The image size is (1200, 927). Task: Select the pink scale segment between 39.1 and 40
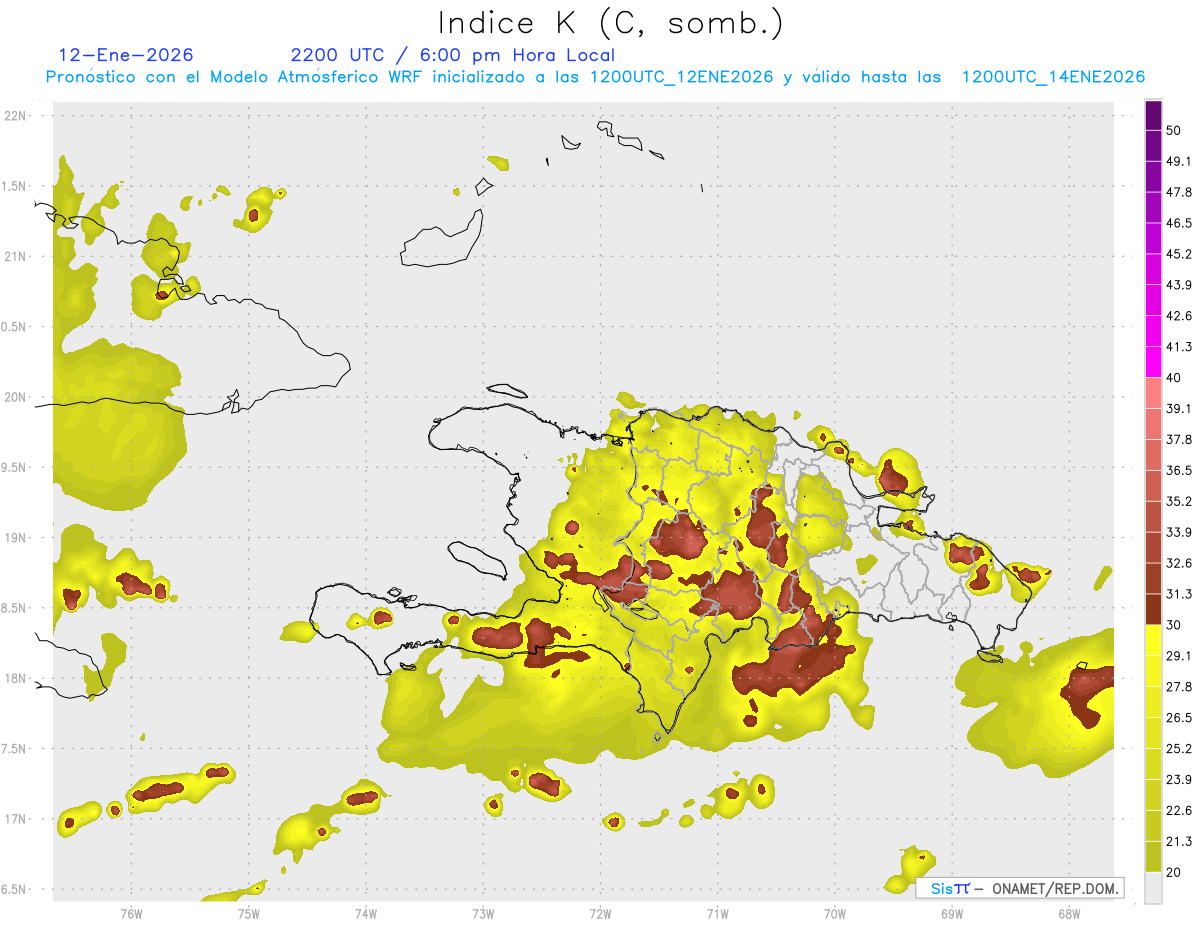pyautogui.click(x=1153, y=393)
